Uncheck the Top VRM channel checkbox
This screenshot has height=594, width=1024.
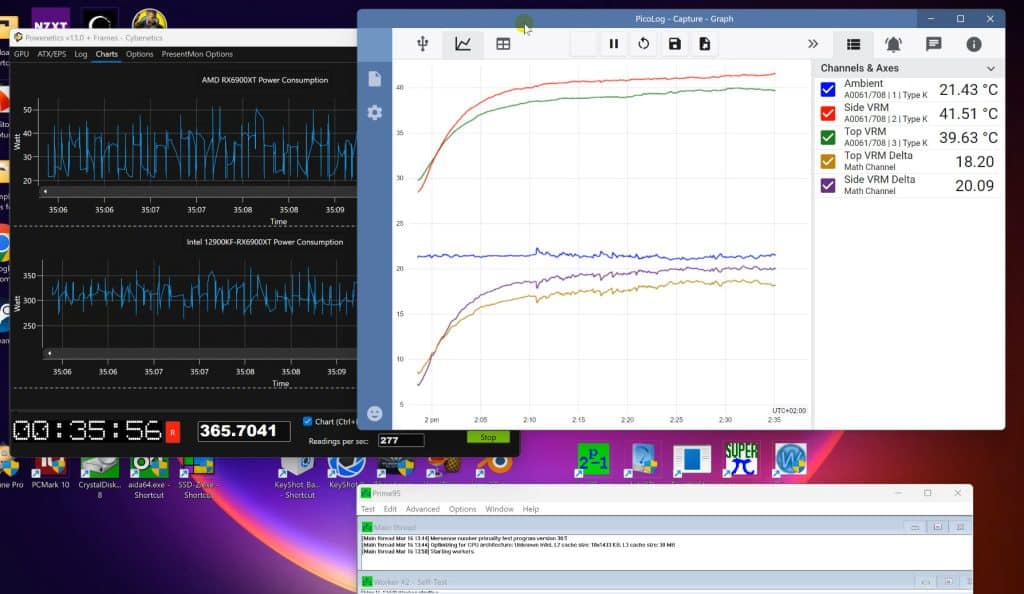[x=827, y=138]
